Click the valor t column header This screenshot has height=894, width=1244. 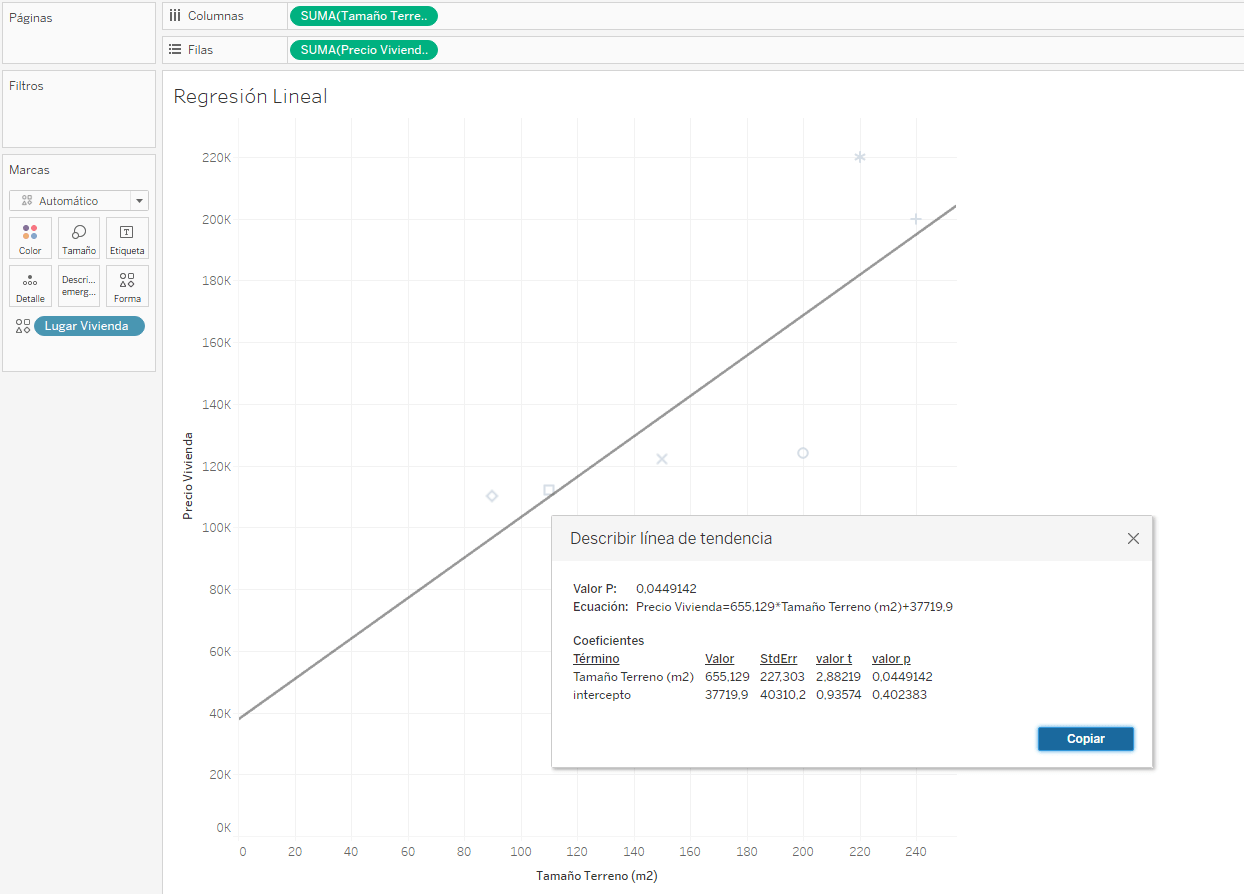click(x=834, y=659)
